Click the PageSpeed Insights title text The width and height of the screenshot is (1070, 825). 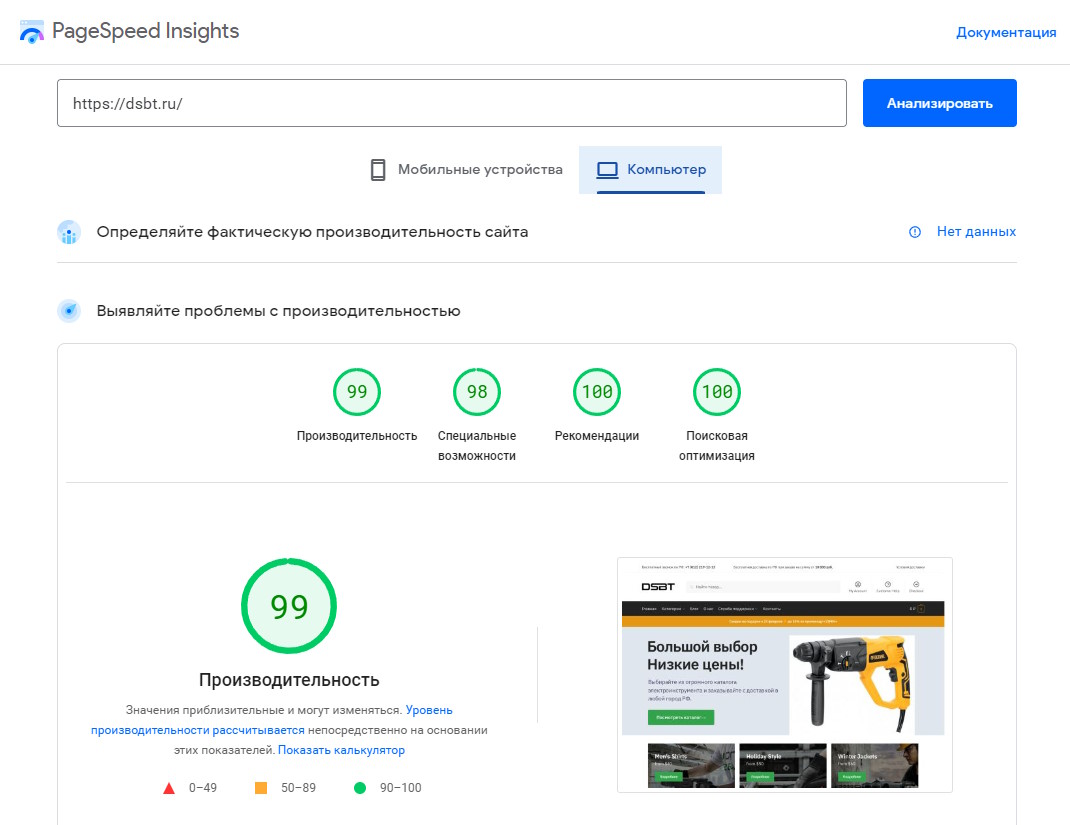coord(145,31)
